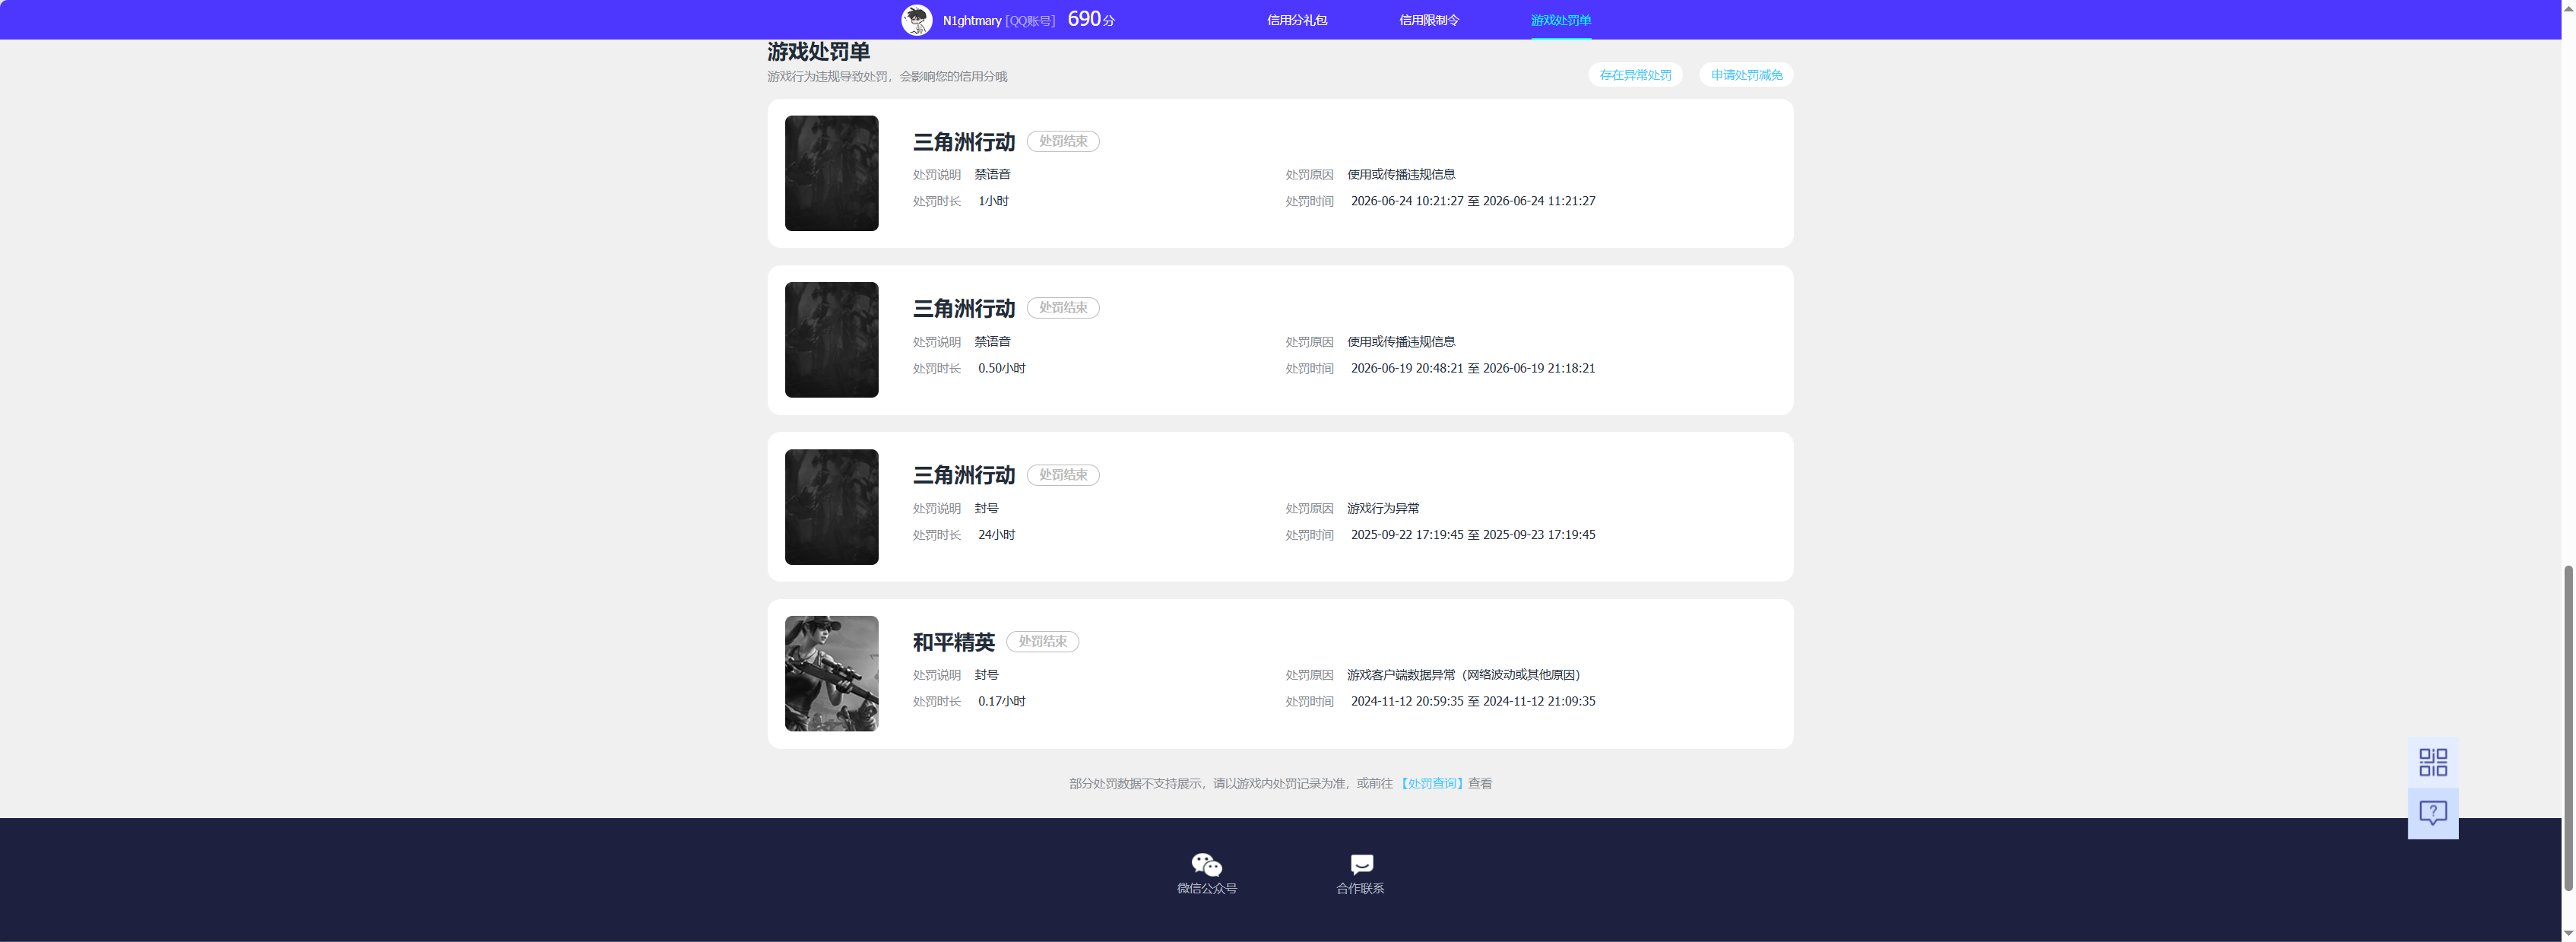Click the 690分 credit score
Viewport: 2576px width, 942px height.
click(x=1091, y=19)
